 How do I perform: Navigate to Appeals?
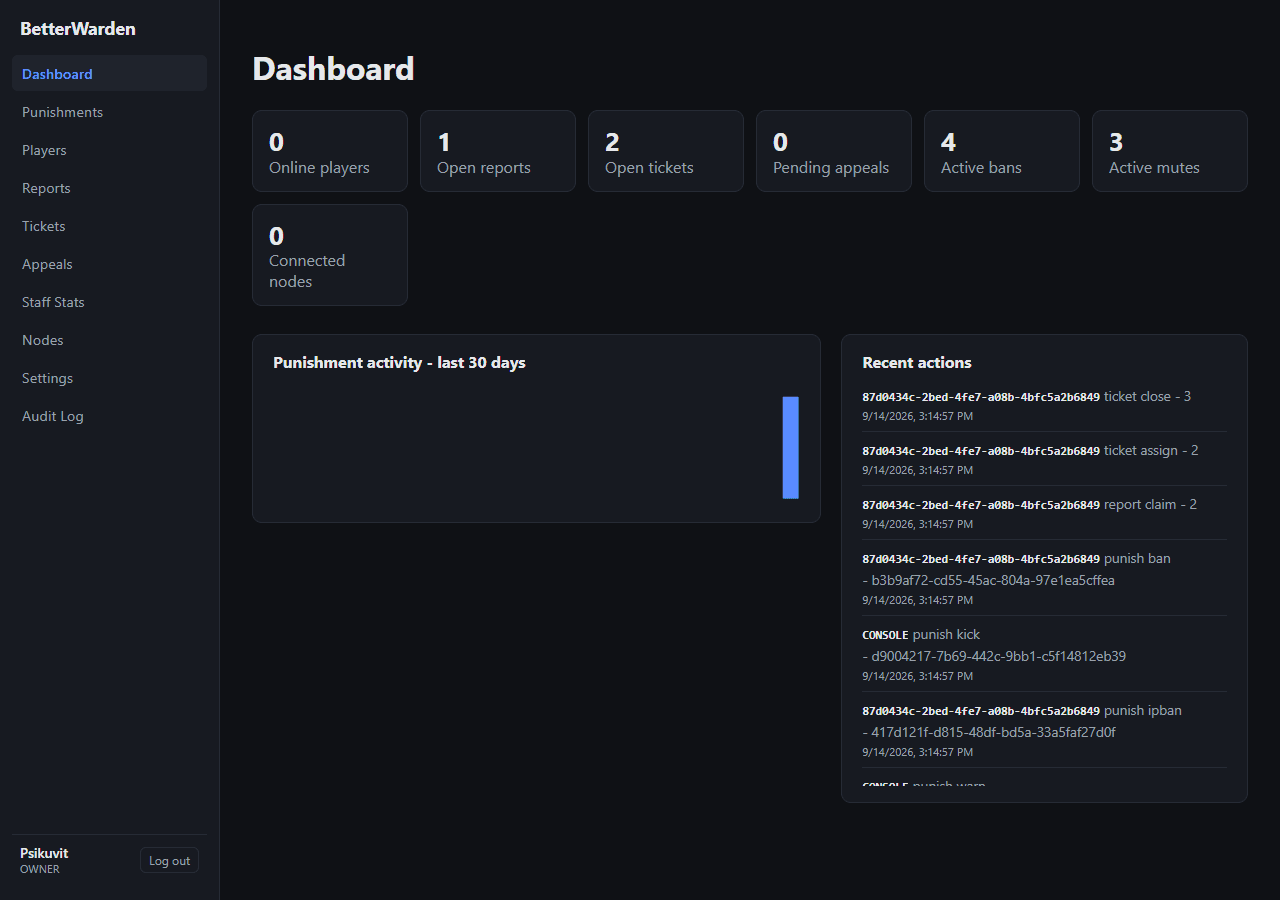[x=109, y=264]
